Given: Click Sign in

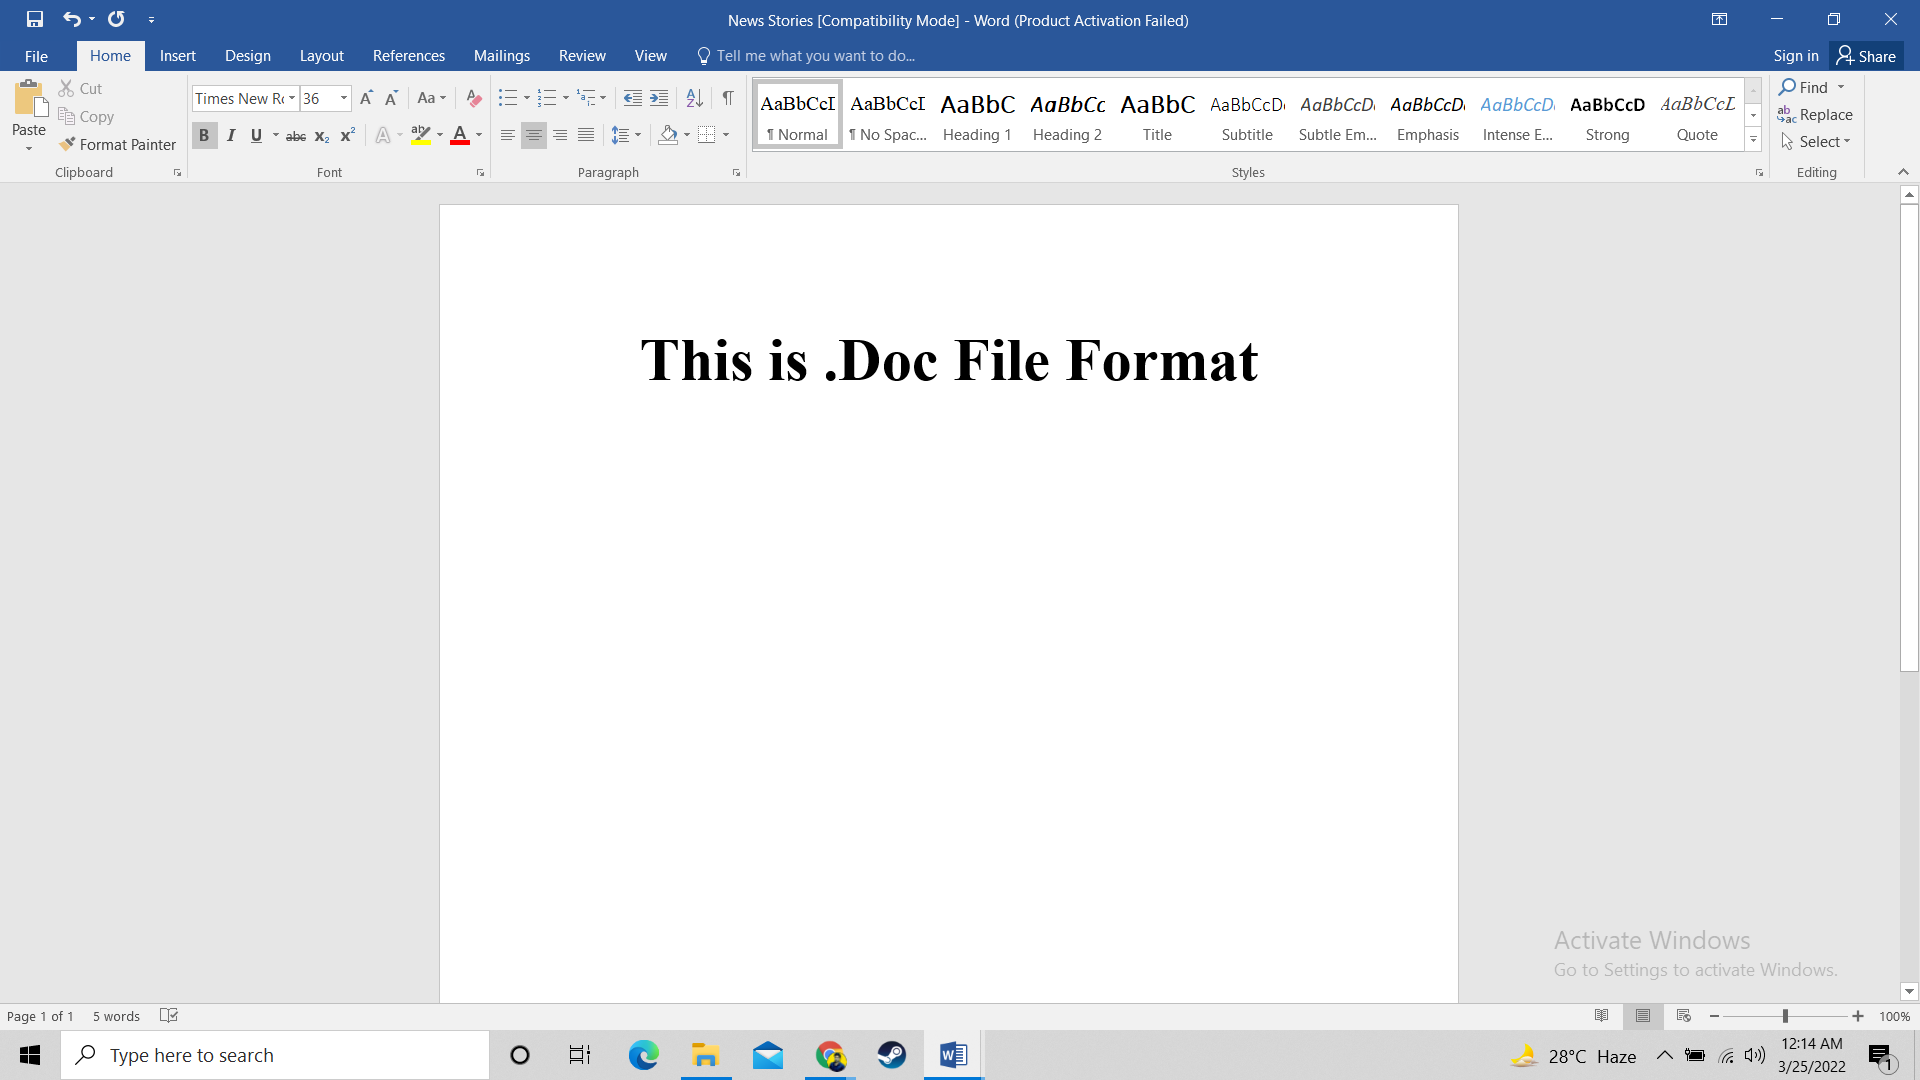Looking at the screenshot, I should (1796, 56).
